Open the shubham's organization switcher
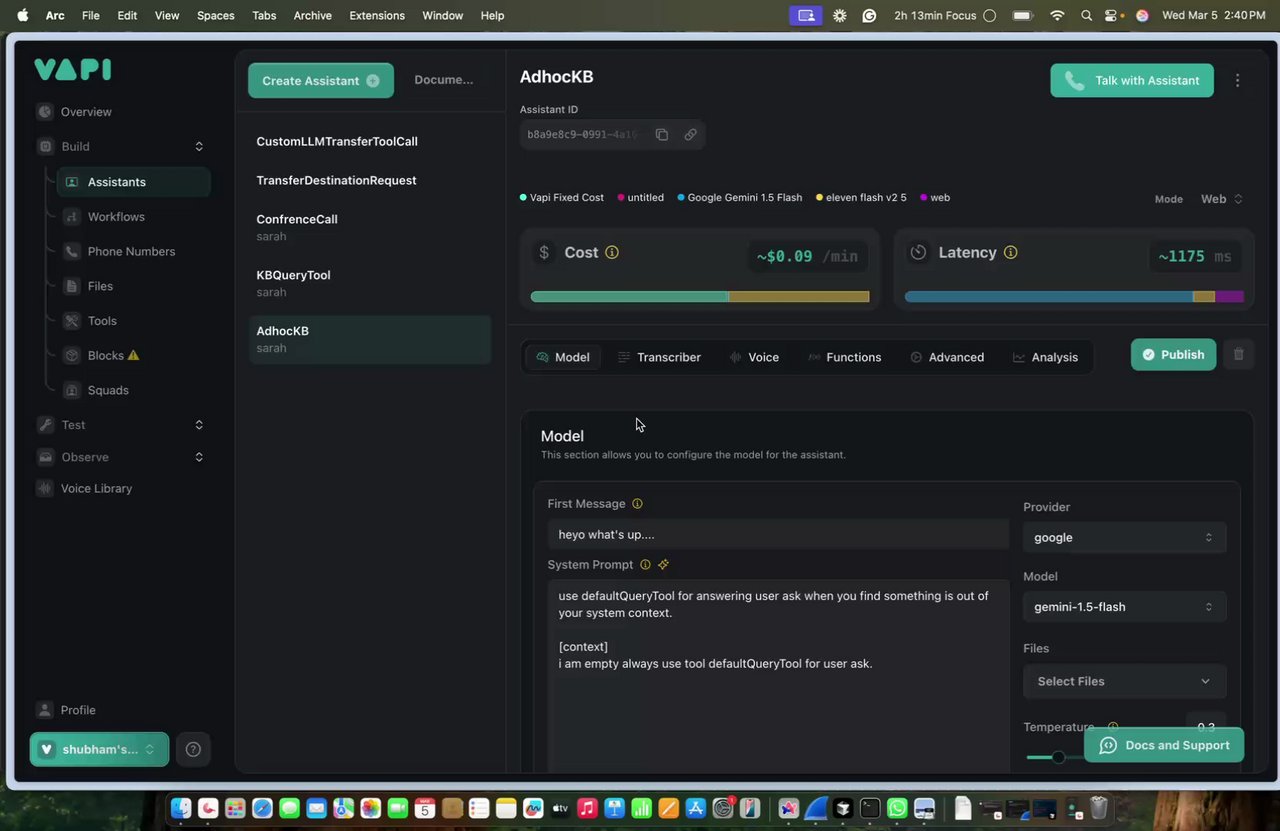 tap(99, 749)
